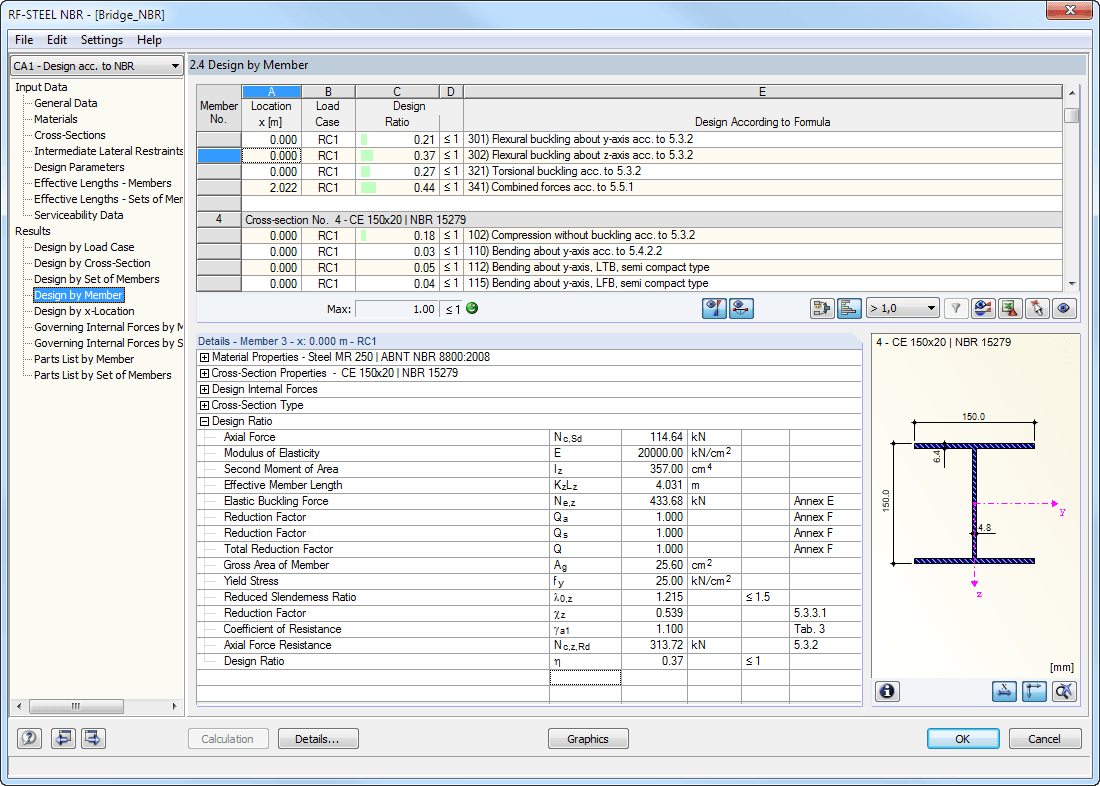Click the 0.37 design ratio bar cell
Image resolution: width=1100 pixels, height=786 pixels.
[397, 156]
